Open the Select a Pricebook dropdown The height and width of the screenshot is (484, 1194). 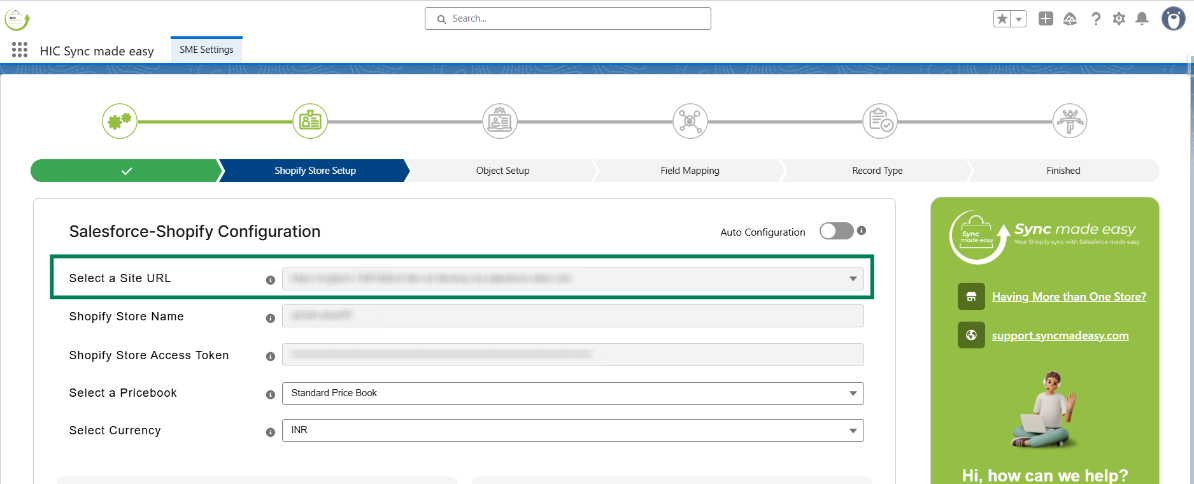(573, 393)
